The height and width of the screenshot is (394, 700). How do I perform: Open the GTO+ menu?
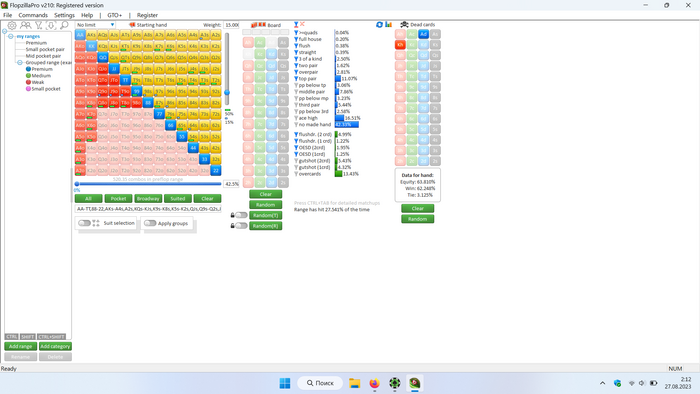[115, 15]
